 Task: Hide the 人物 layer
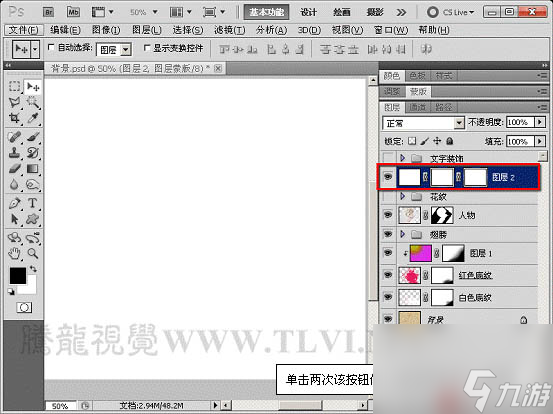[x=388, y=215]
